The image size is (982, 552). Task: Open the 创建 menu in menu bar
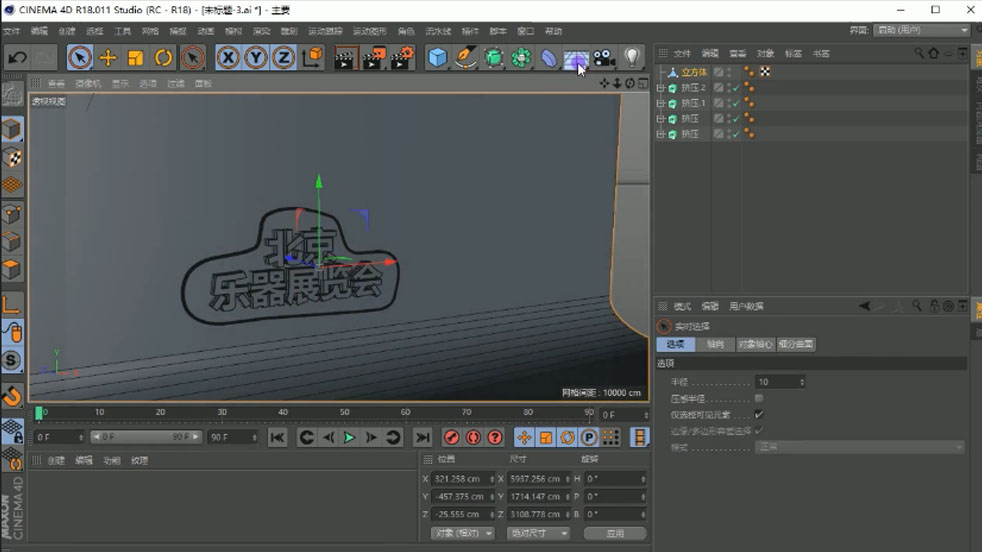[66, 31]
